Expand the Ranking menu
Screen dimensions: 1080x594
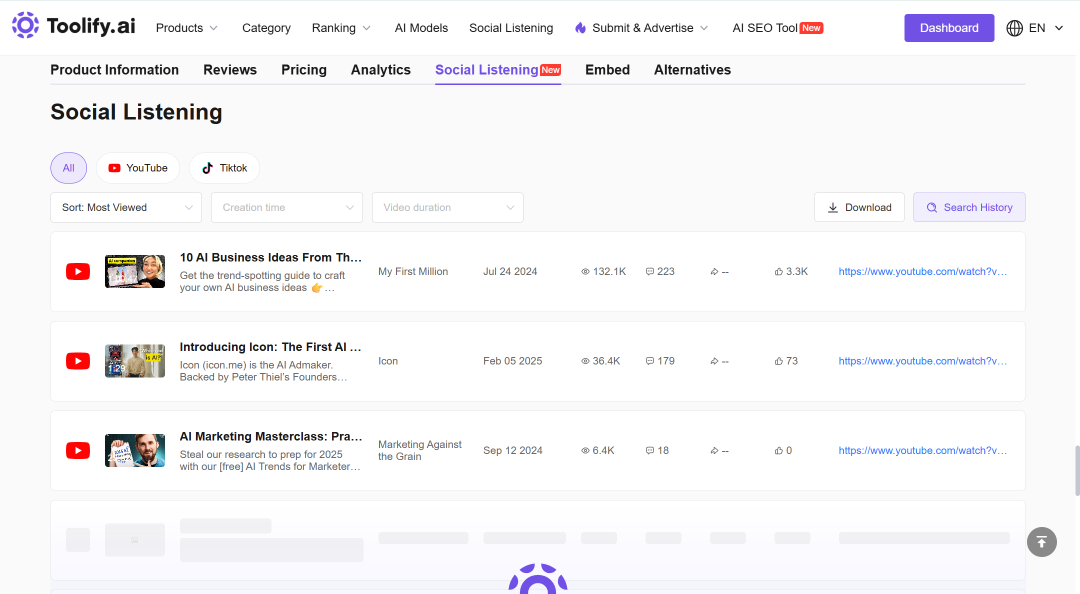tap(341, 28)
